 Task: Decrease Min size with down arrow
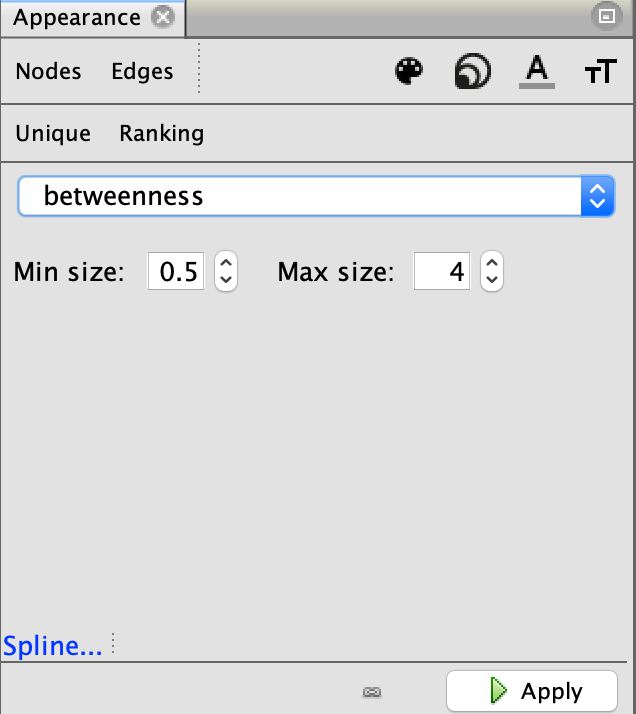pos(226,280)
